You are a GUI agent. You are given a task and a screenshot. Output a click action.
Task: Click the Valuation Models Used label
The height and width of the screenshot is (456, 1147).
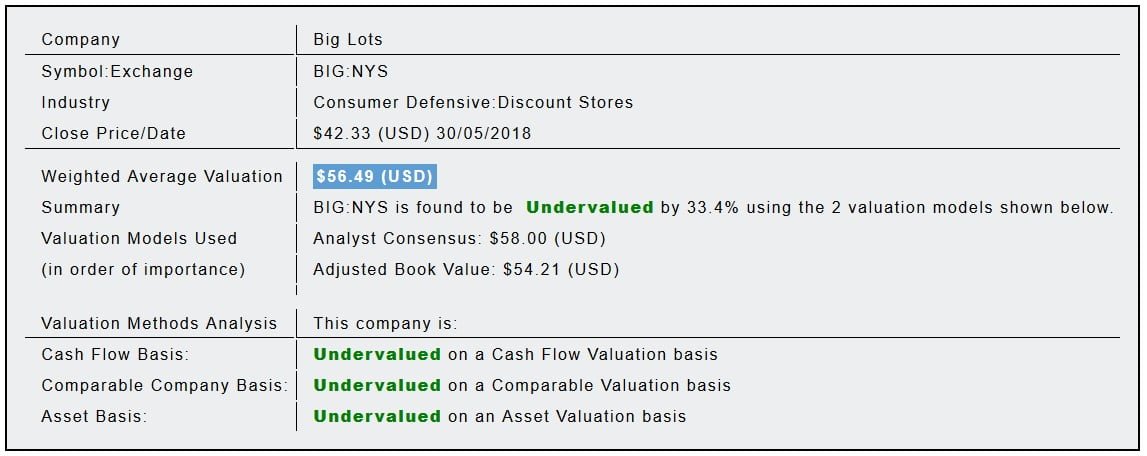click(139, 238)
